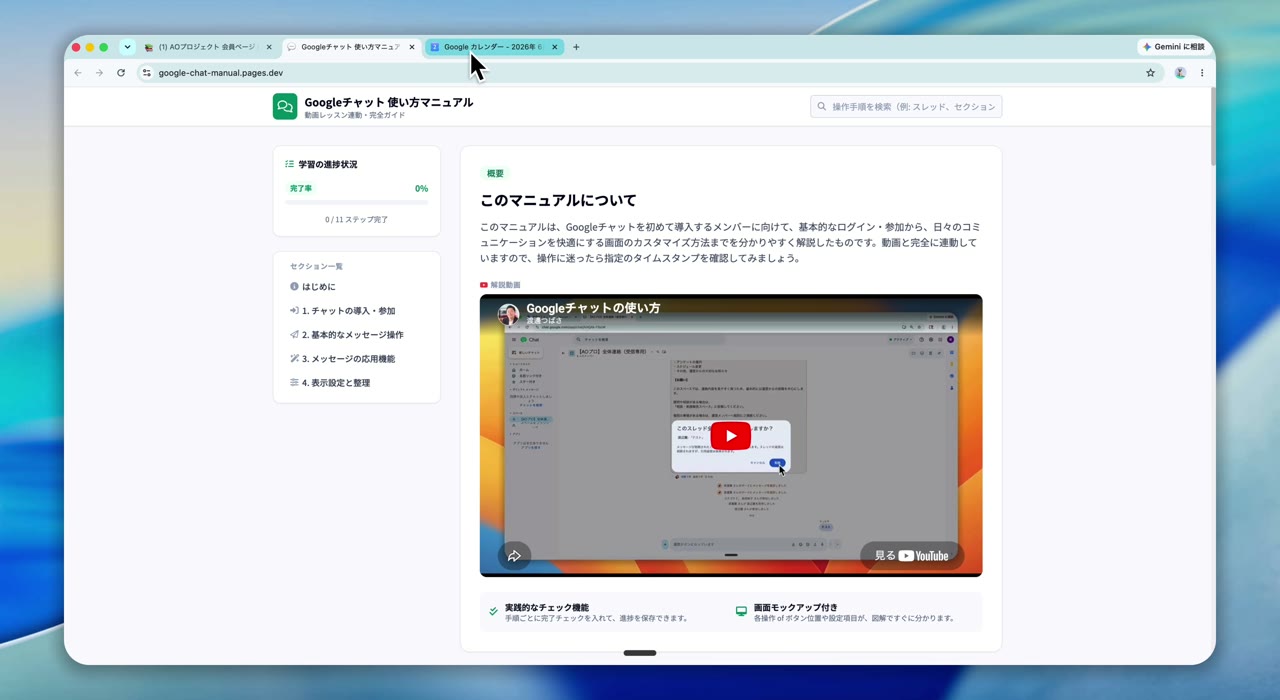Image resolution: width=1280 pixels, height=700 pixels.
Task: Click the セクション一覧 heading
Action: (316, 266)
